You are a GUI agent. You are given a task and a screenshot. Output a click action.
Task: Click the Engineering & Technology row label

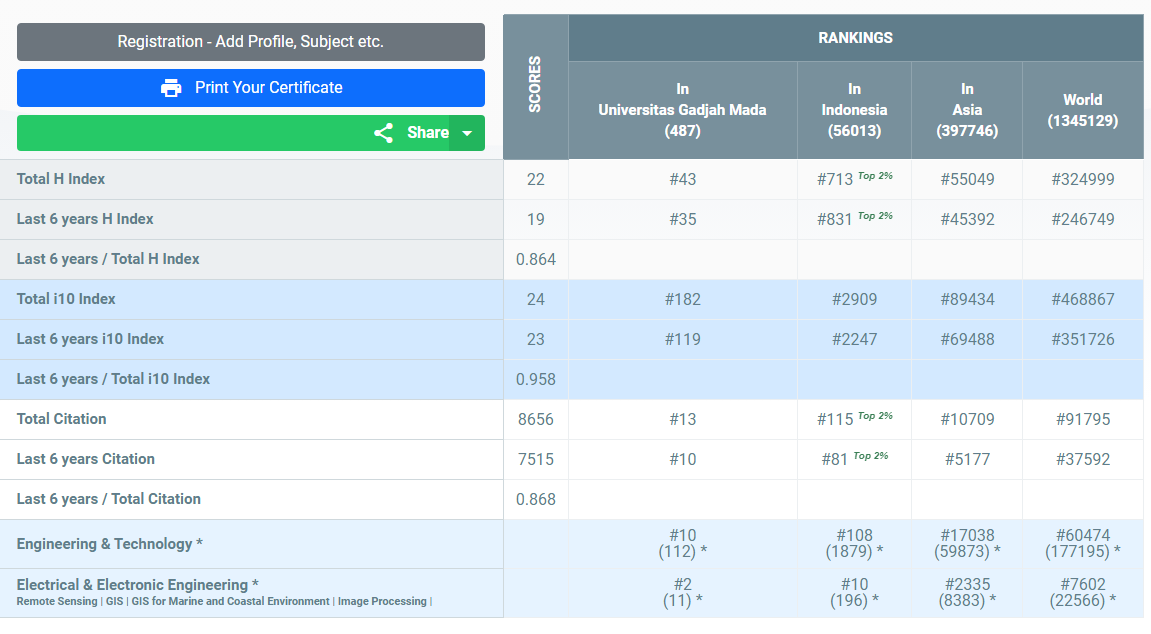click(110, 544)
